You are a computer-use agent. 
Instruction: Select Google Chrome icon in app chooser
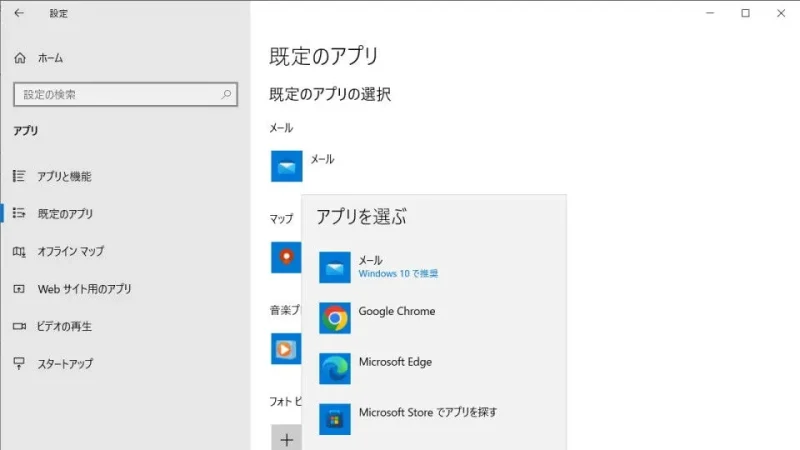tap(335, 318)
